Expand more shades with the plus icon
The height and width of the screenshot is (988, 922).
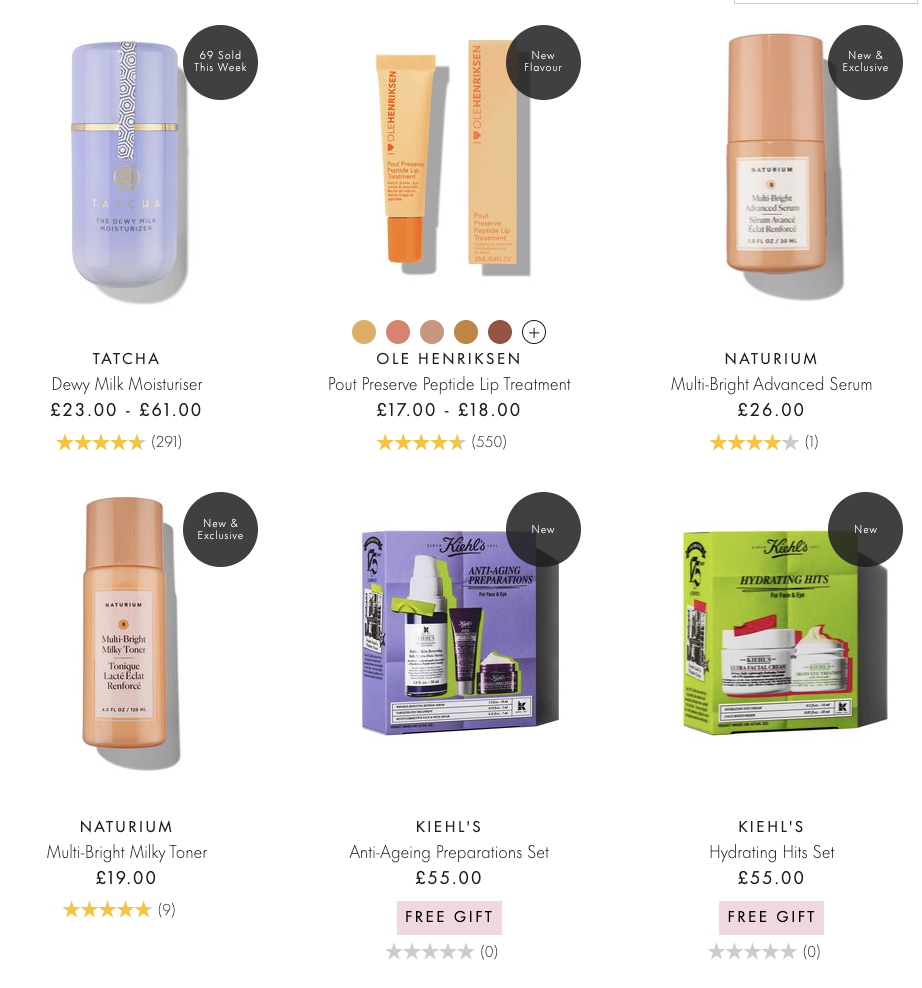[534, 332]
